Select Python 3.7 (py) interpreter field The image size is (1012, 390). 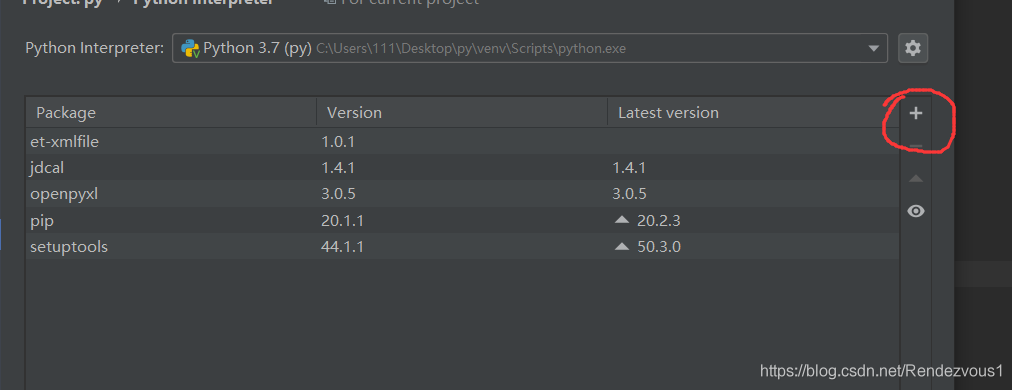click(530, 48)
